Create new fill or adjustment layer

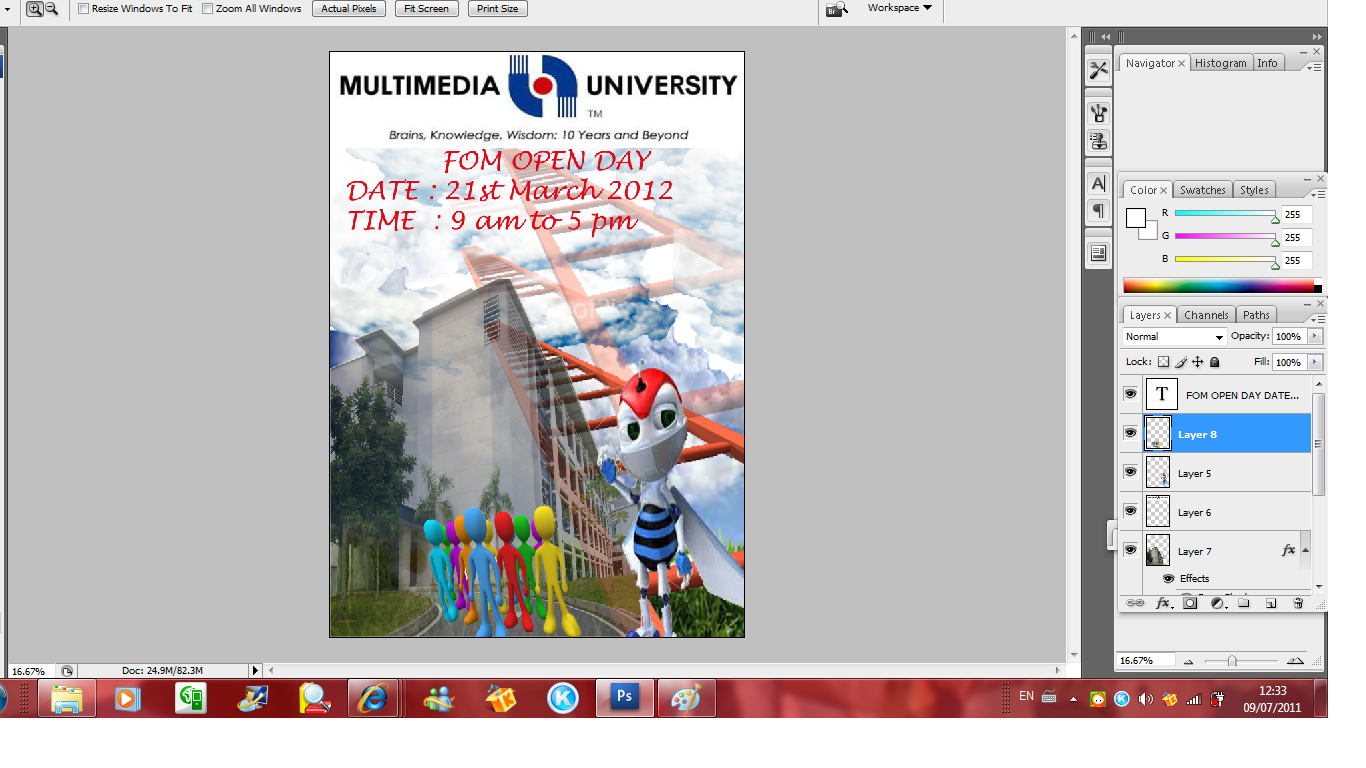(1217, 603)
